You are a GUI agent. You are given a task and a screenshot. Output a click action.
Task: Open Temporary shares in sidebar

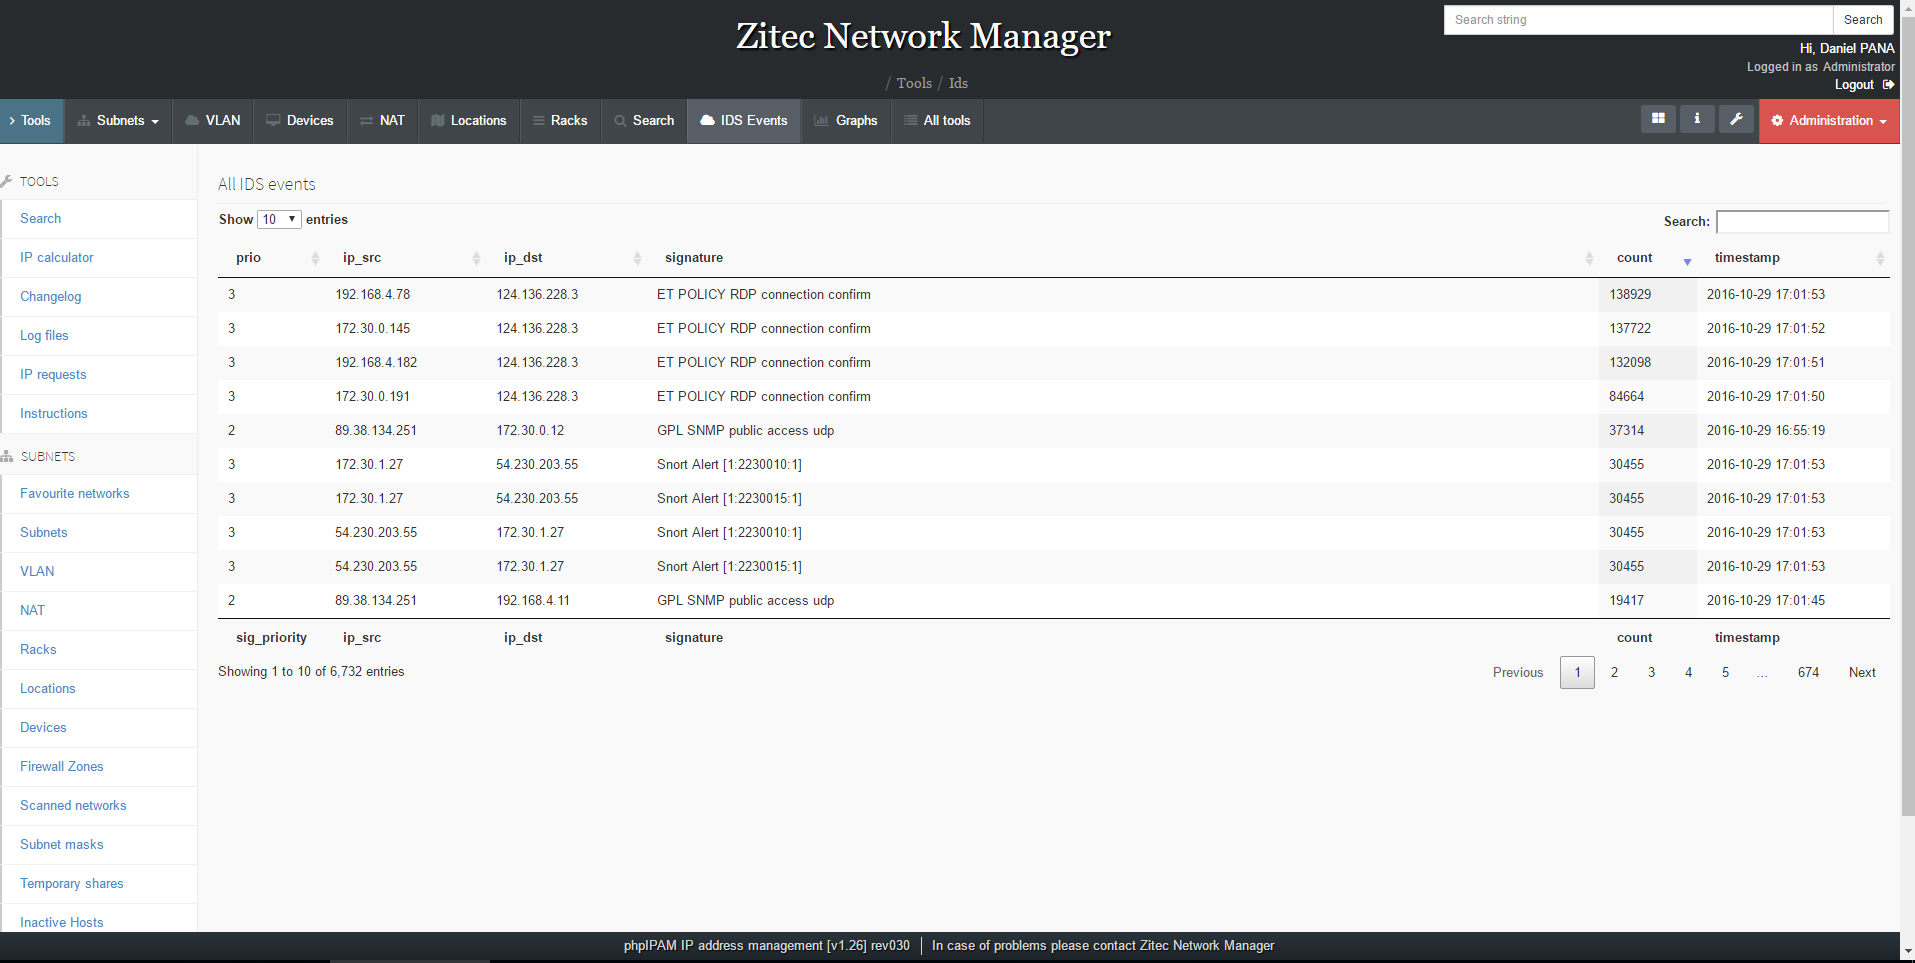(72, 884)
